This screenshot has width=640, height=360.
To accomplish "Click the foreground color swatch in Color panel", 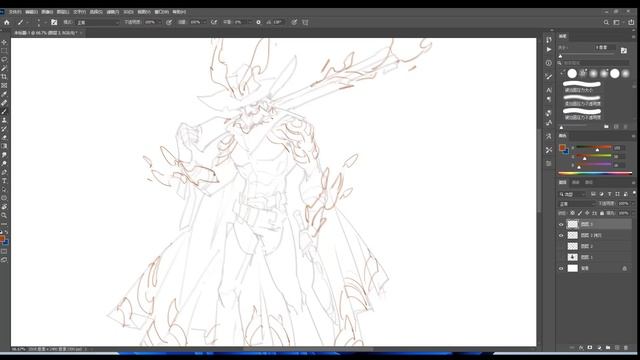I will pyautogui.click(x=562, y=147).
